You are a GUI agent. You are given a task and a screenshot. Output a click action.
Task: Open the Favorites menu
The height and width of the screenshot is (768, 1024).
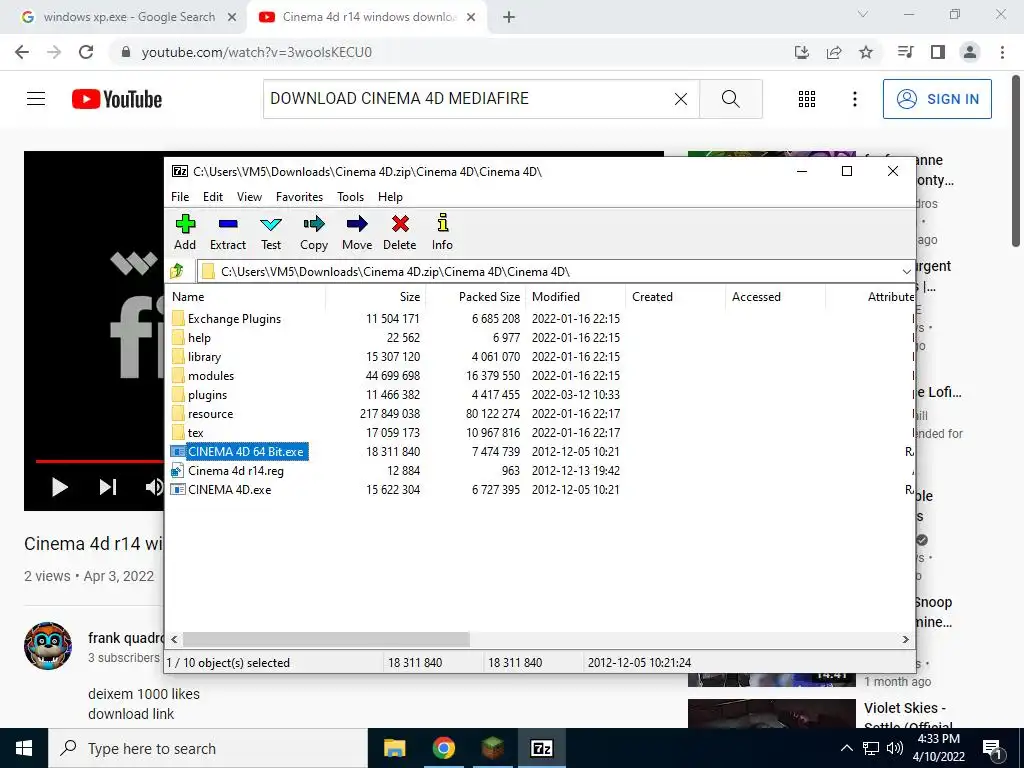299,197
